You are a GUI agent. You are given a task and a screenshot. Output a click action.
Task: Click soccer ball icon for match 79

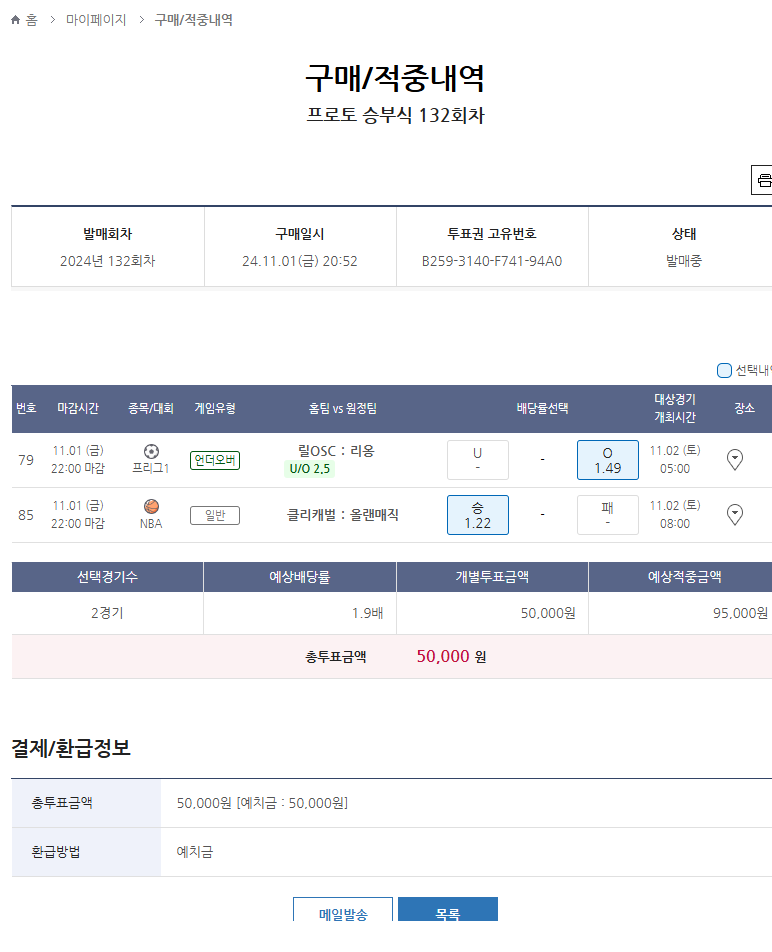point(152,451)
